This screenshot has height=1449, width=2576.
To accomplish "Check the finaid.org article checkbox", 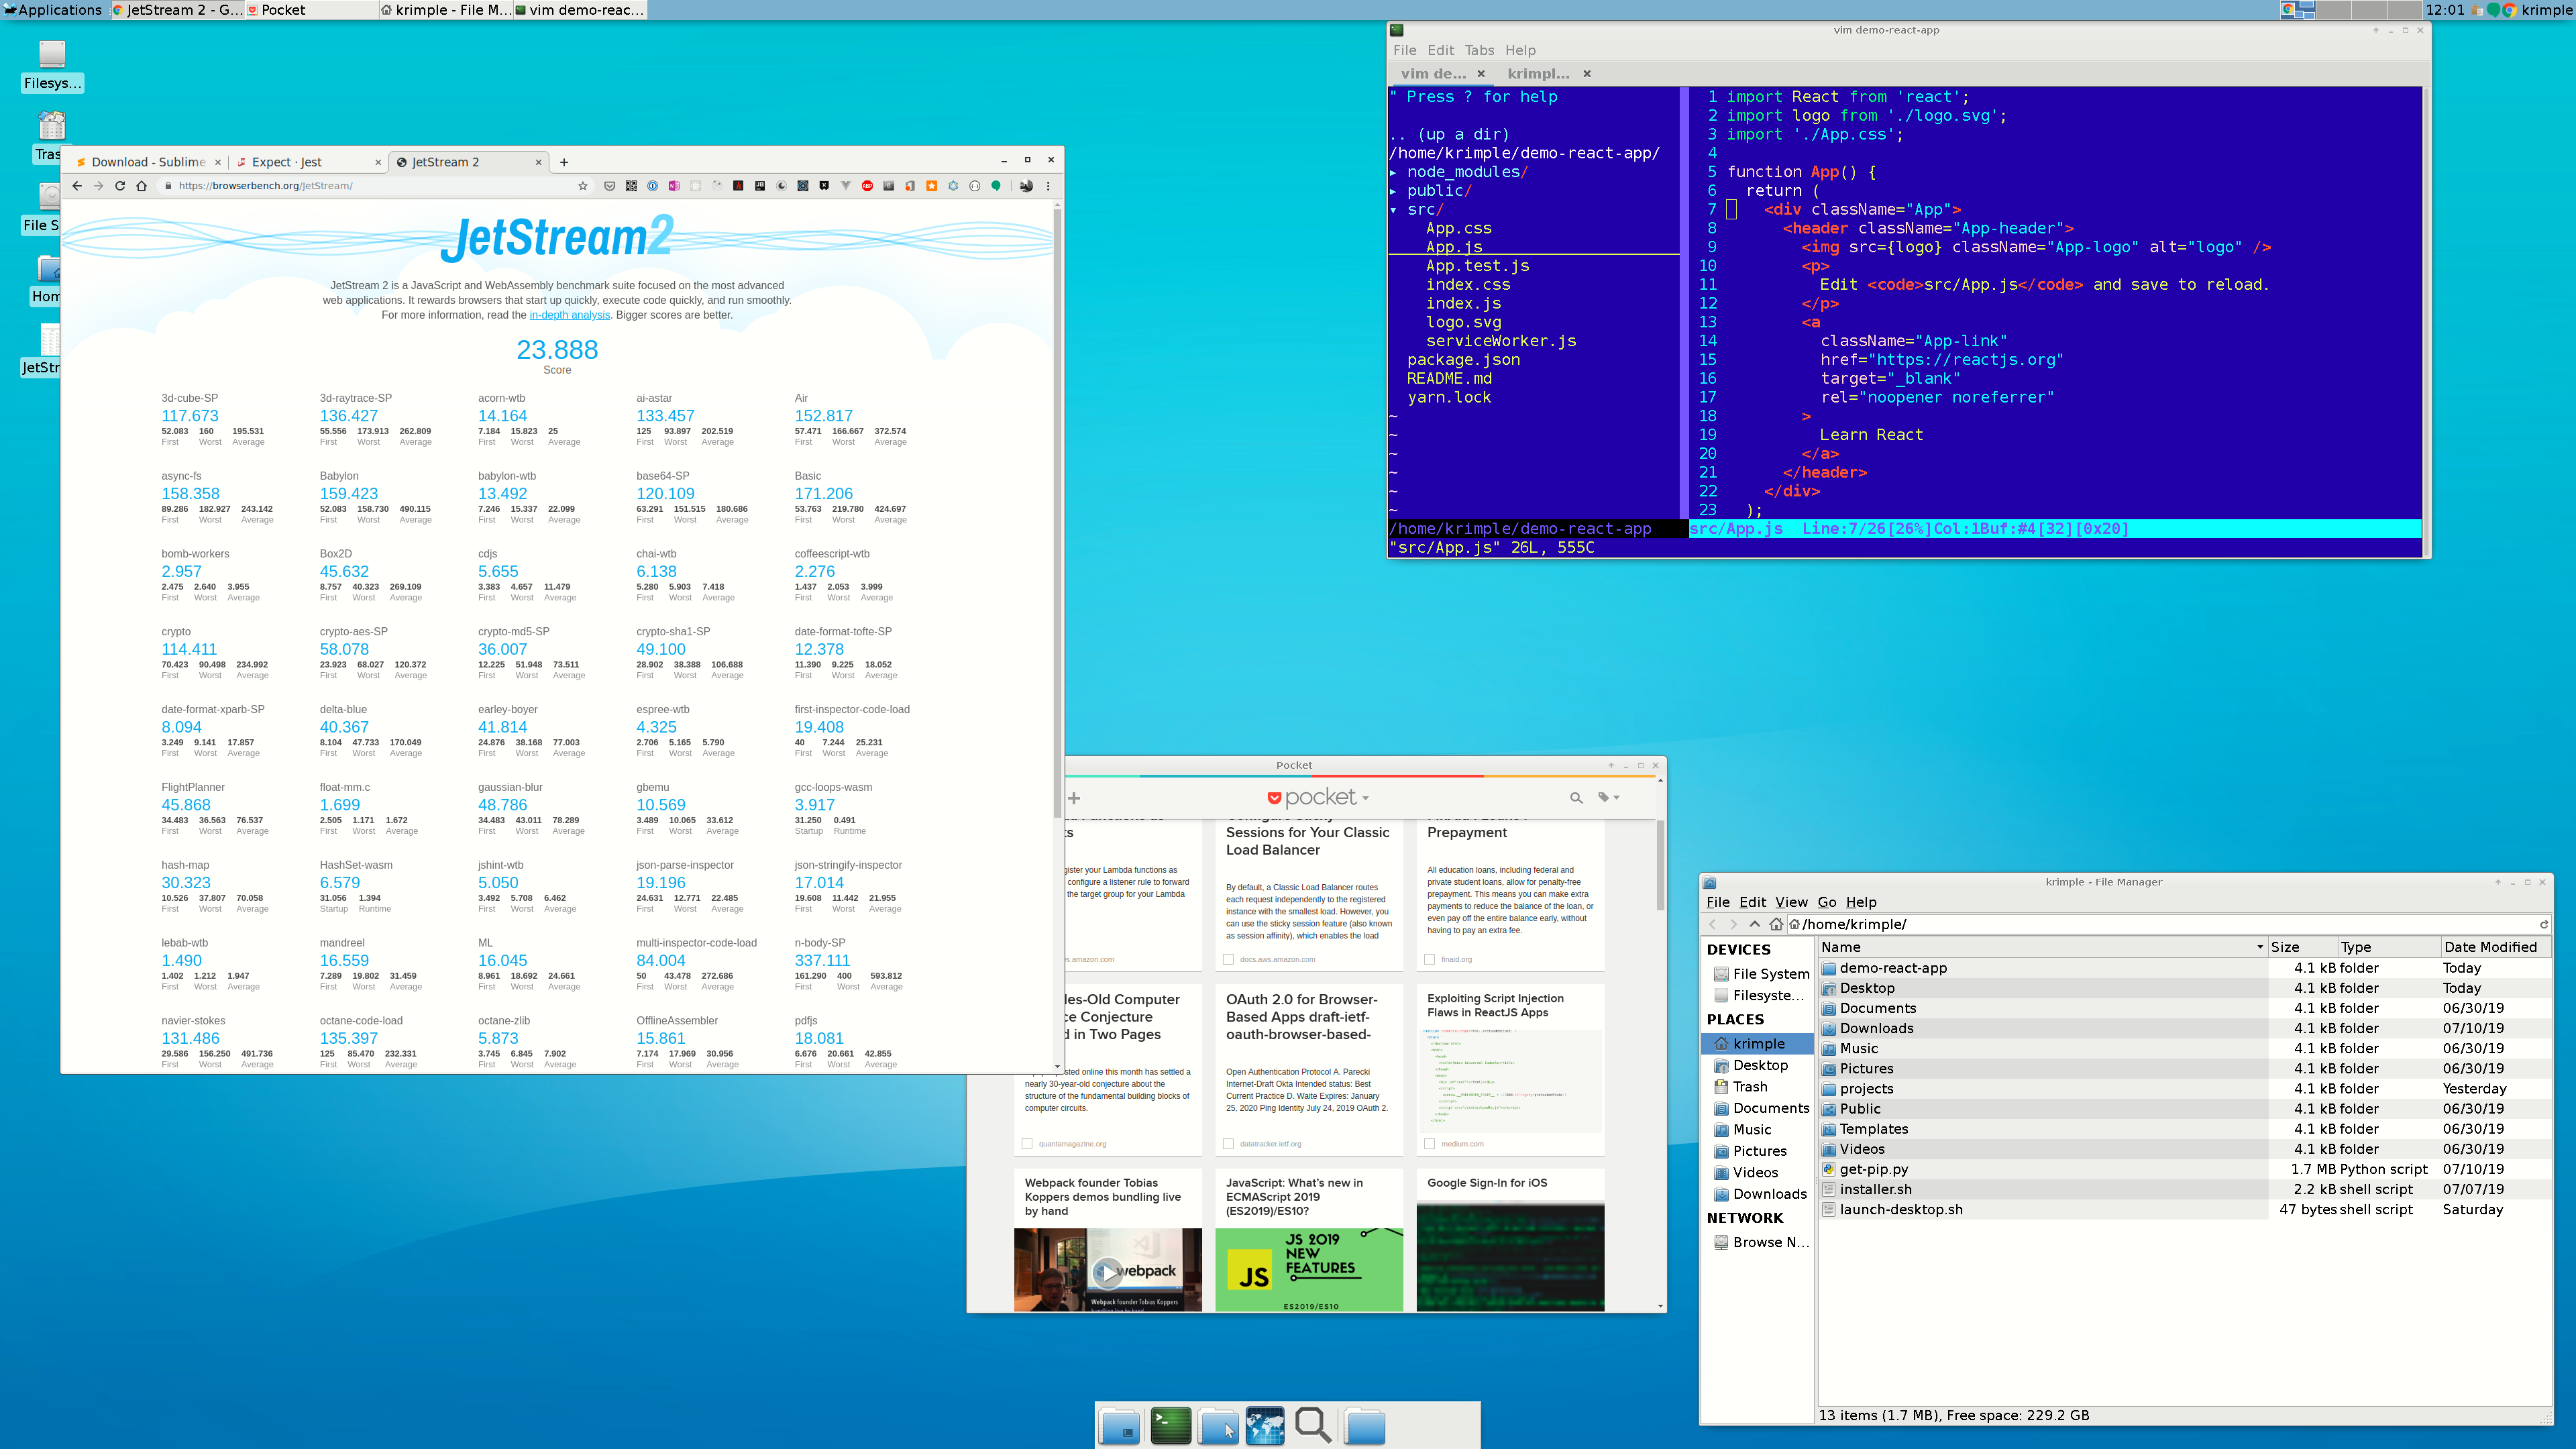I will click(x=1430, y=959).
